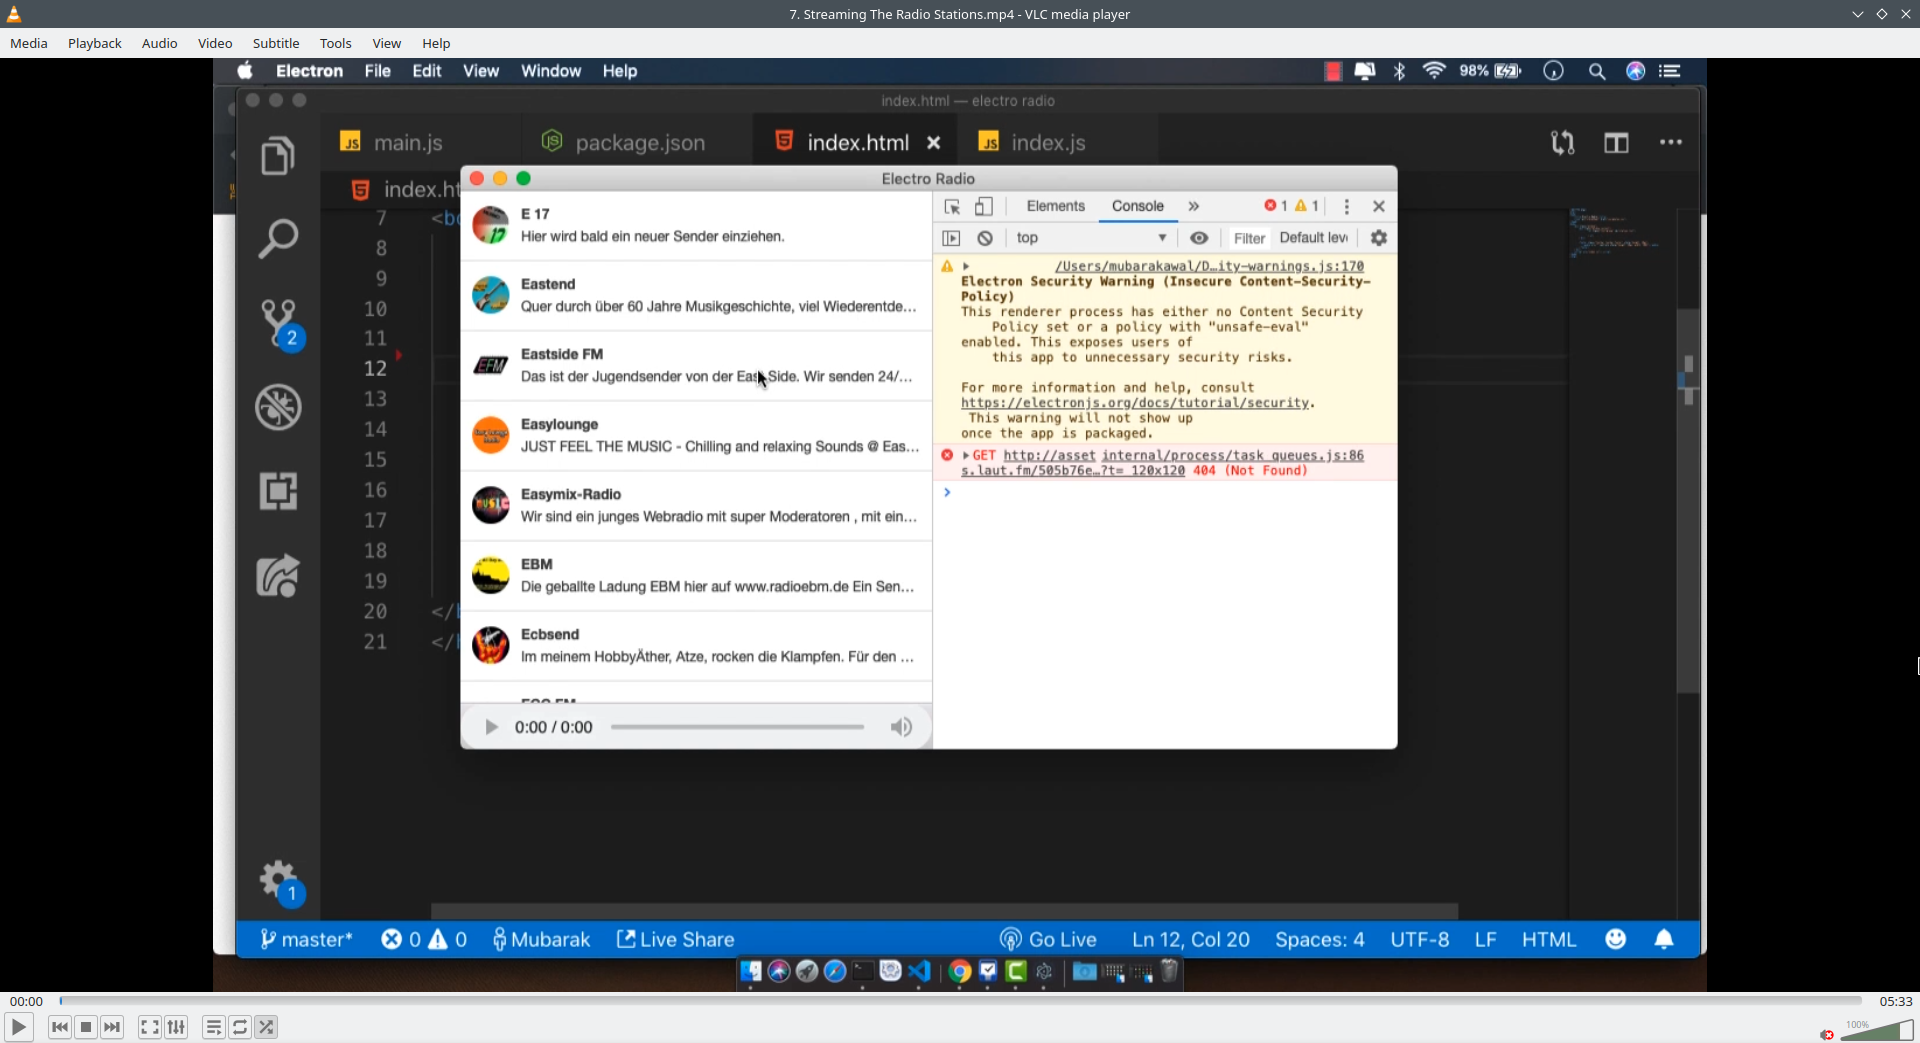Image resolution: width=1920 pixels, height=1043 pixels.
Task: Toggle the VLC playlist view
Action: pyautogui.click(x=214, y=1027)
